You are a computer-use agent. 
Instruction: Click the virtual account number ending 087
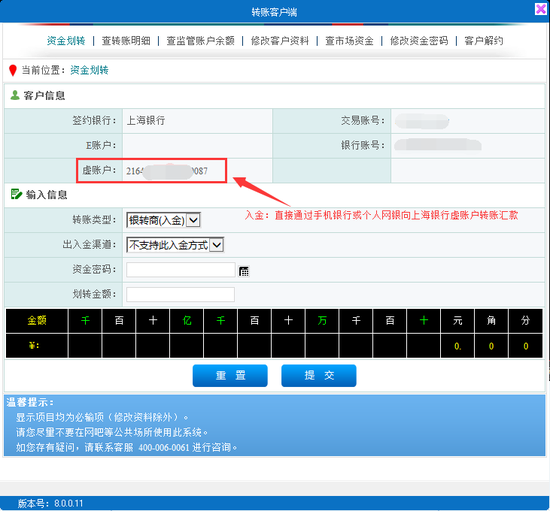(167, 171)
